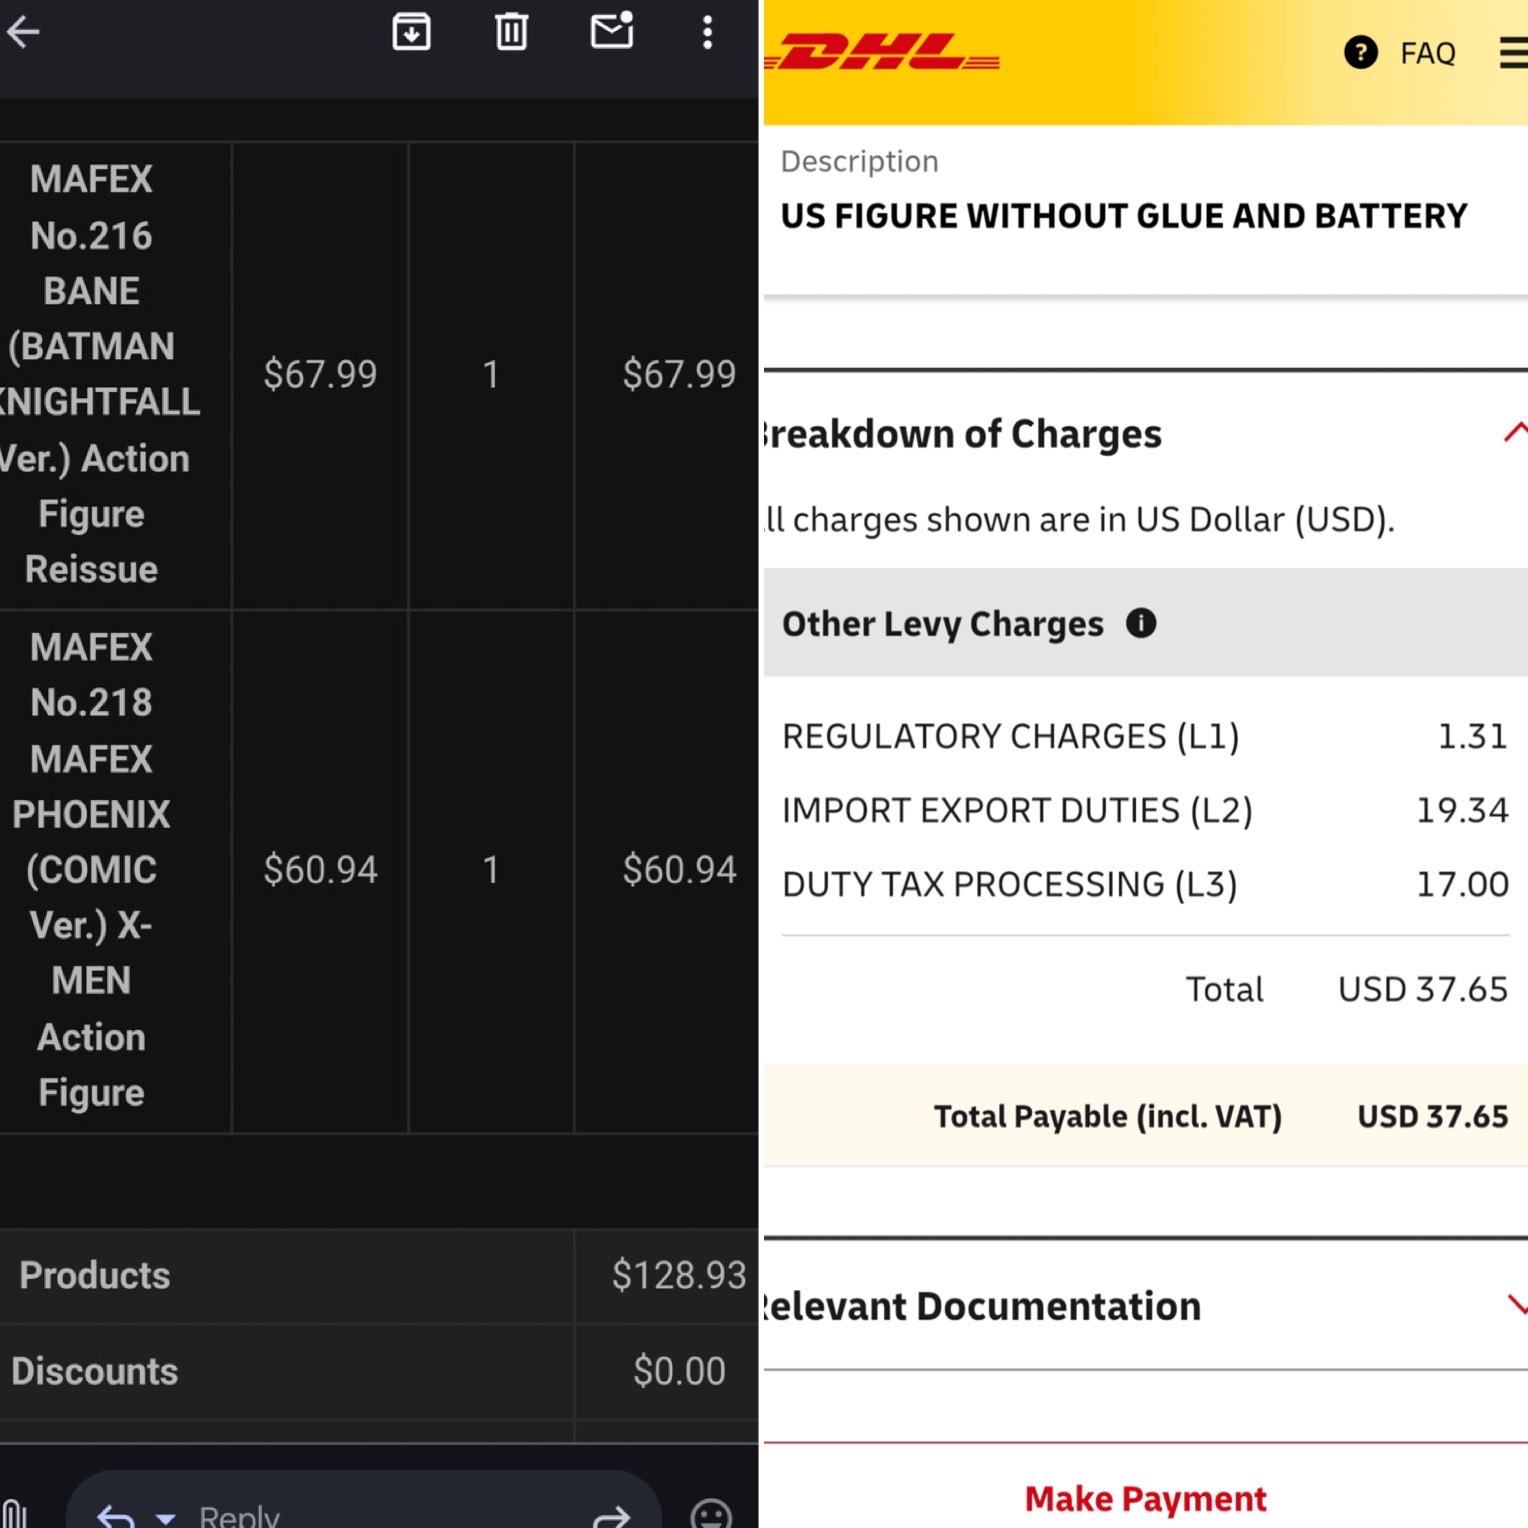This screenshot has height=1528, width=1528.
Task: Tap the attachment paperclip icon
Action: pyautogui.click(x=14, y=1514)
